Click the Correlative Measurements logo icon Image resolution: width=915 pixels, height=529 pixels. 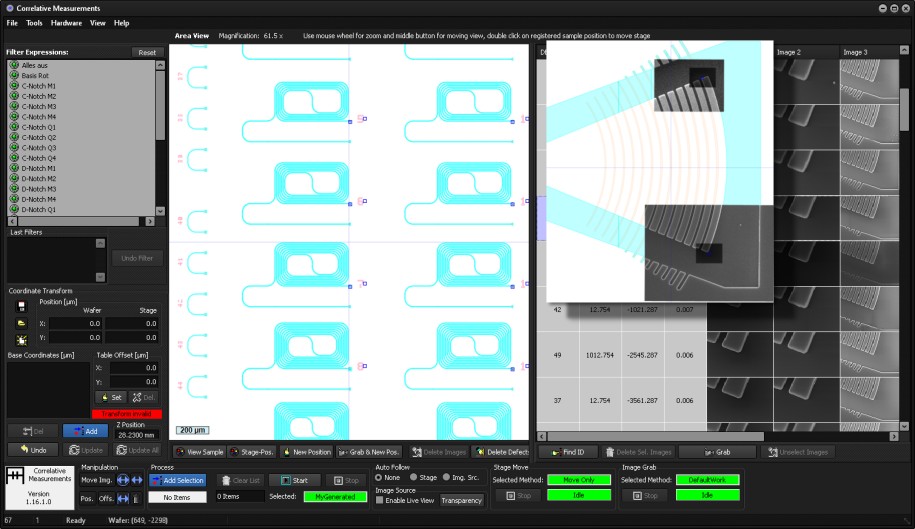15,476
